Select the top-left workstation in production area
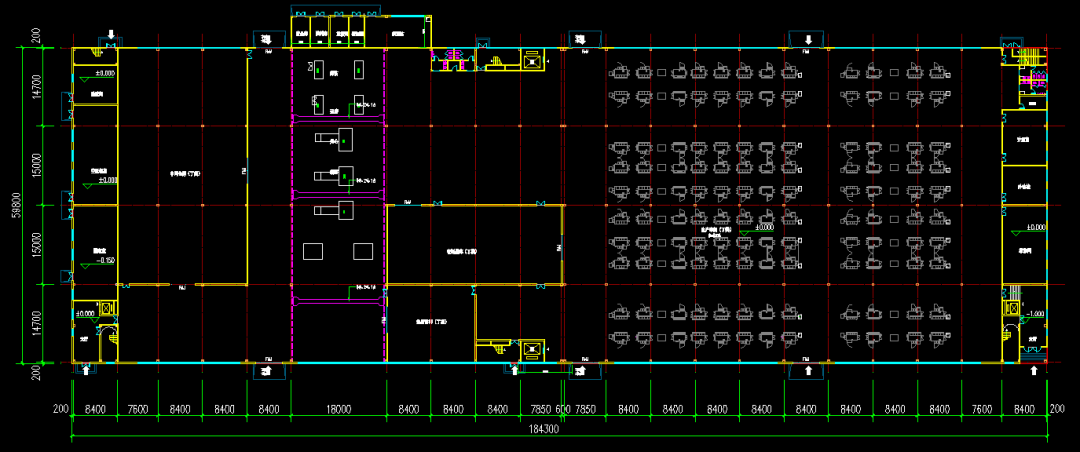 click(623, 71)
